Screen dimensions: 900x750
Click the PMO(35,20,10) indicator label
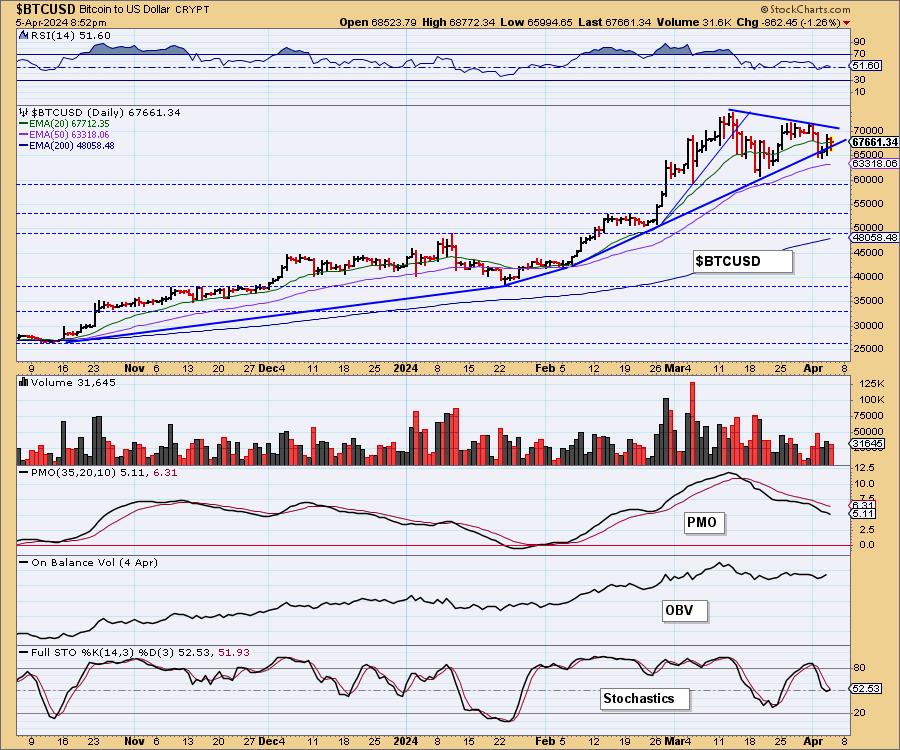tap(104, 473)
